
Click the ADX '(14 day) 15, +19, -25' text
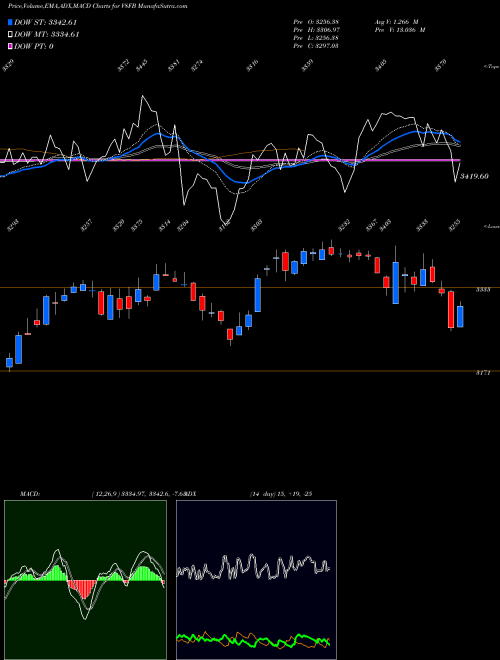tap(281, 494)
